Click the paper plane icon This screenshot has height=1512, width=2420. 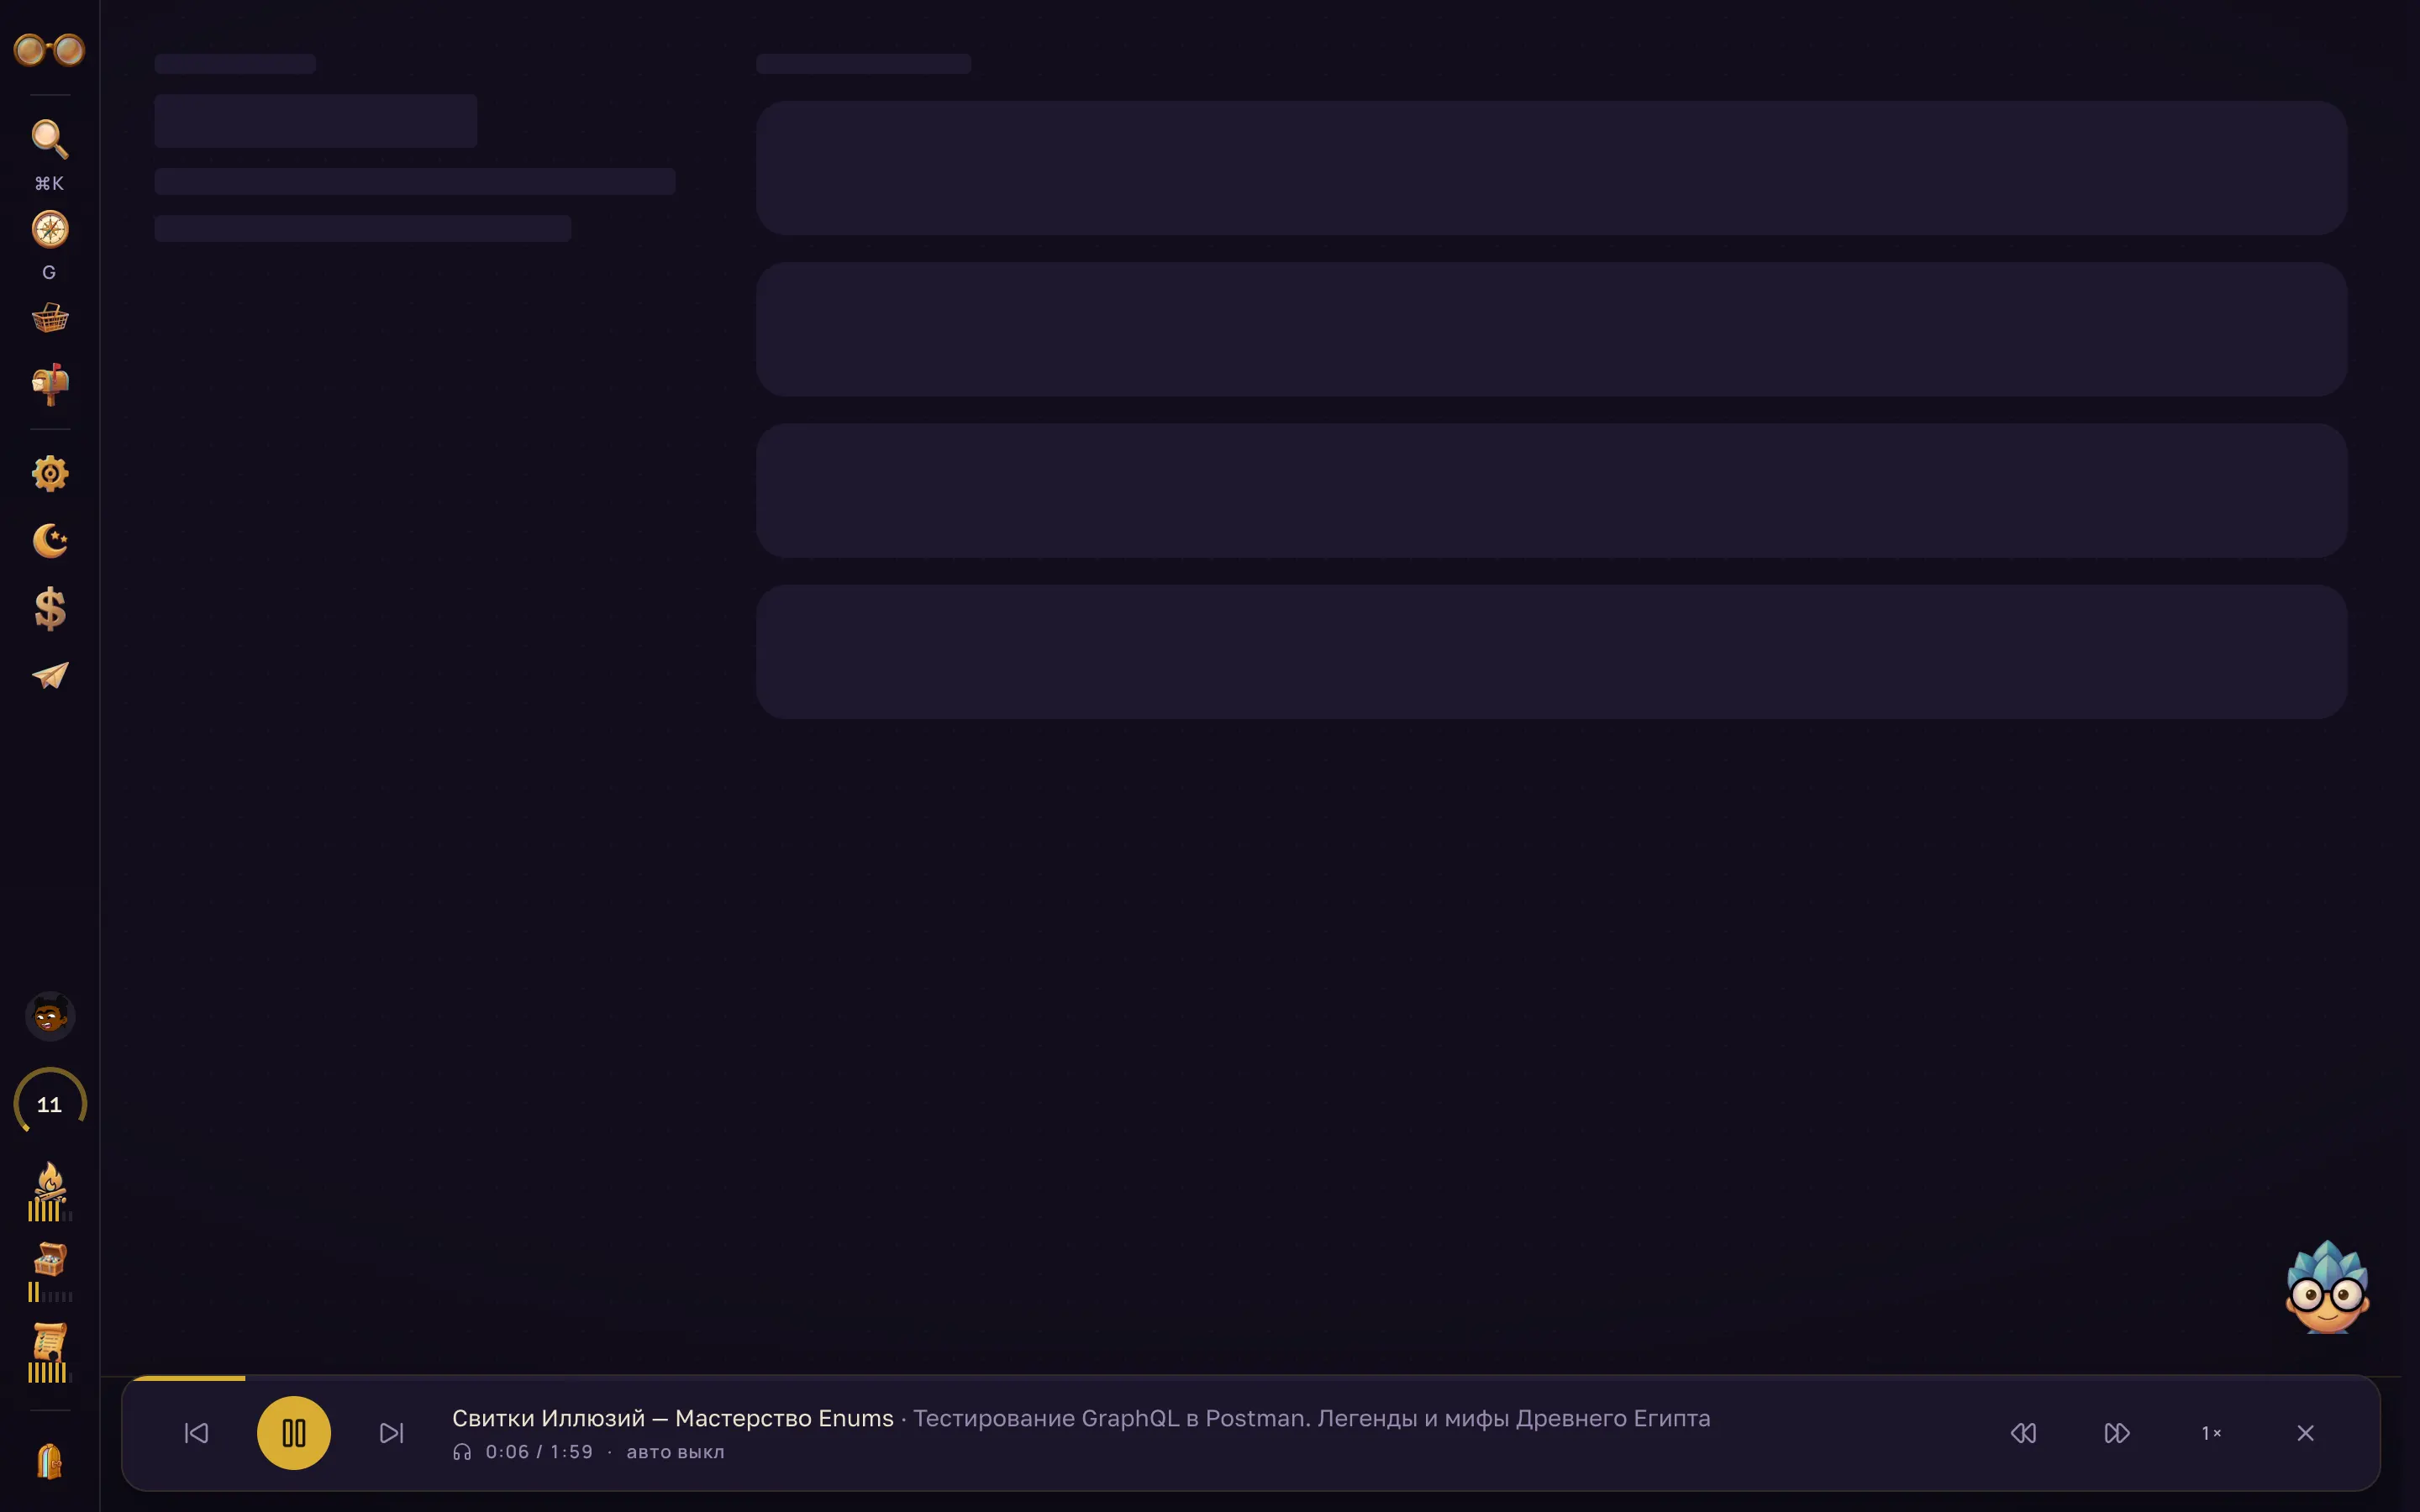point(49,676)
